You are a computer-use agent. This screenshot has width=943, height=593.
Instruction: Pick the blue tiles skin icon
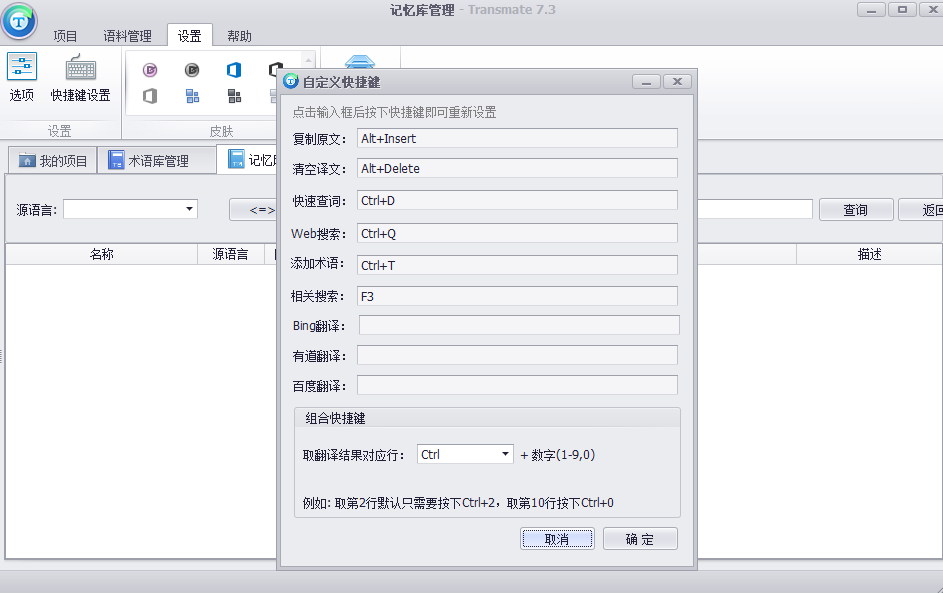pyautogui.click(x=192, y=96)
